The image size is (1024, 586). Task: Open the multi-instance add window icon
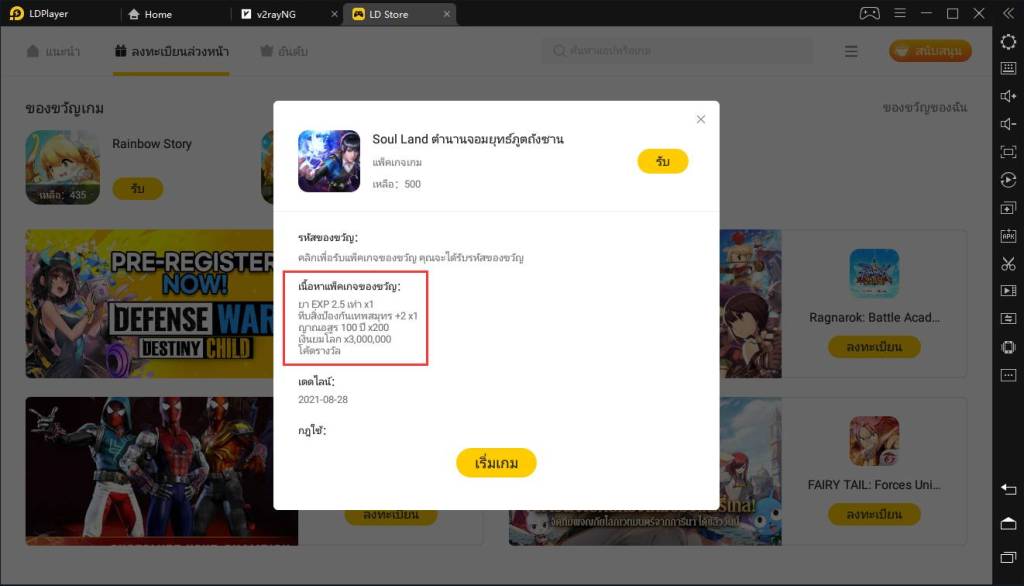click(1008, 208)
